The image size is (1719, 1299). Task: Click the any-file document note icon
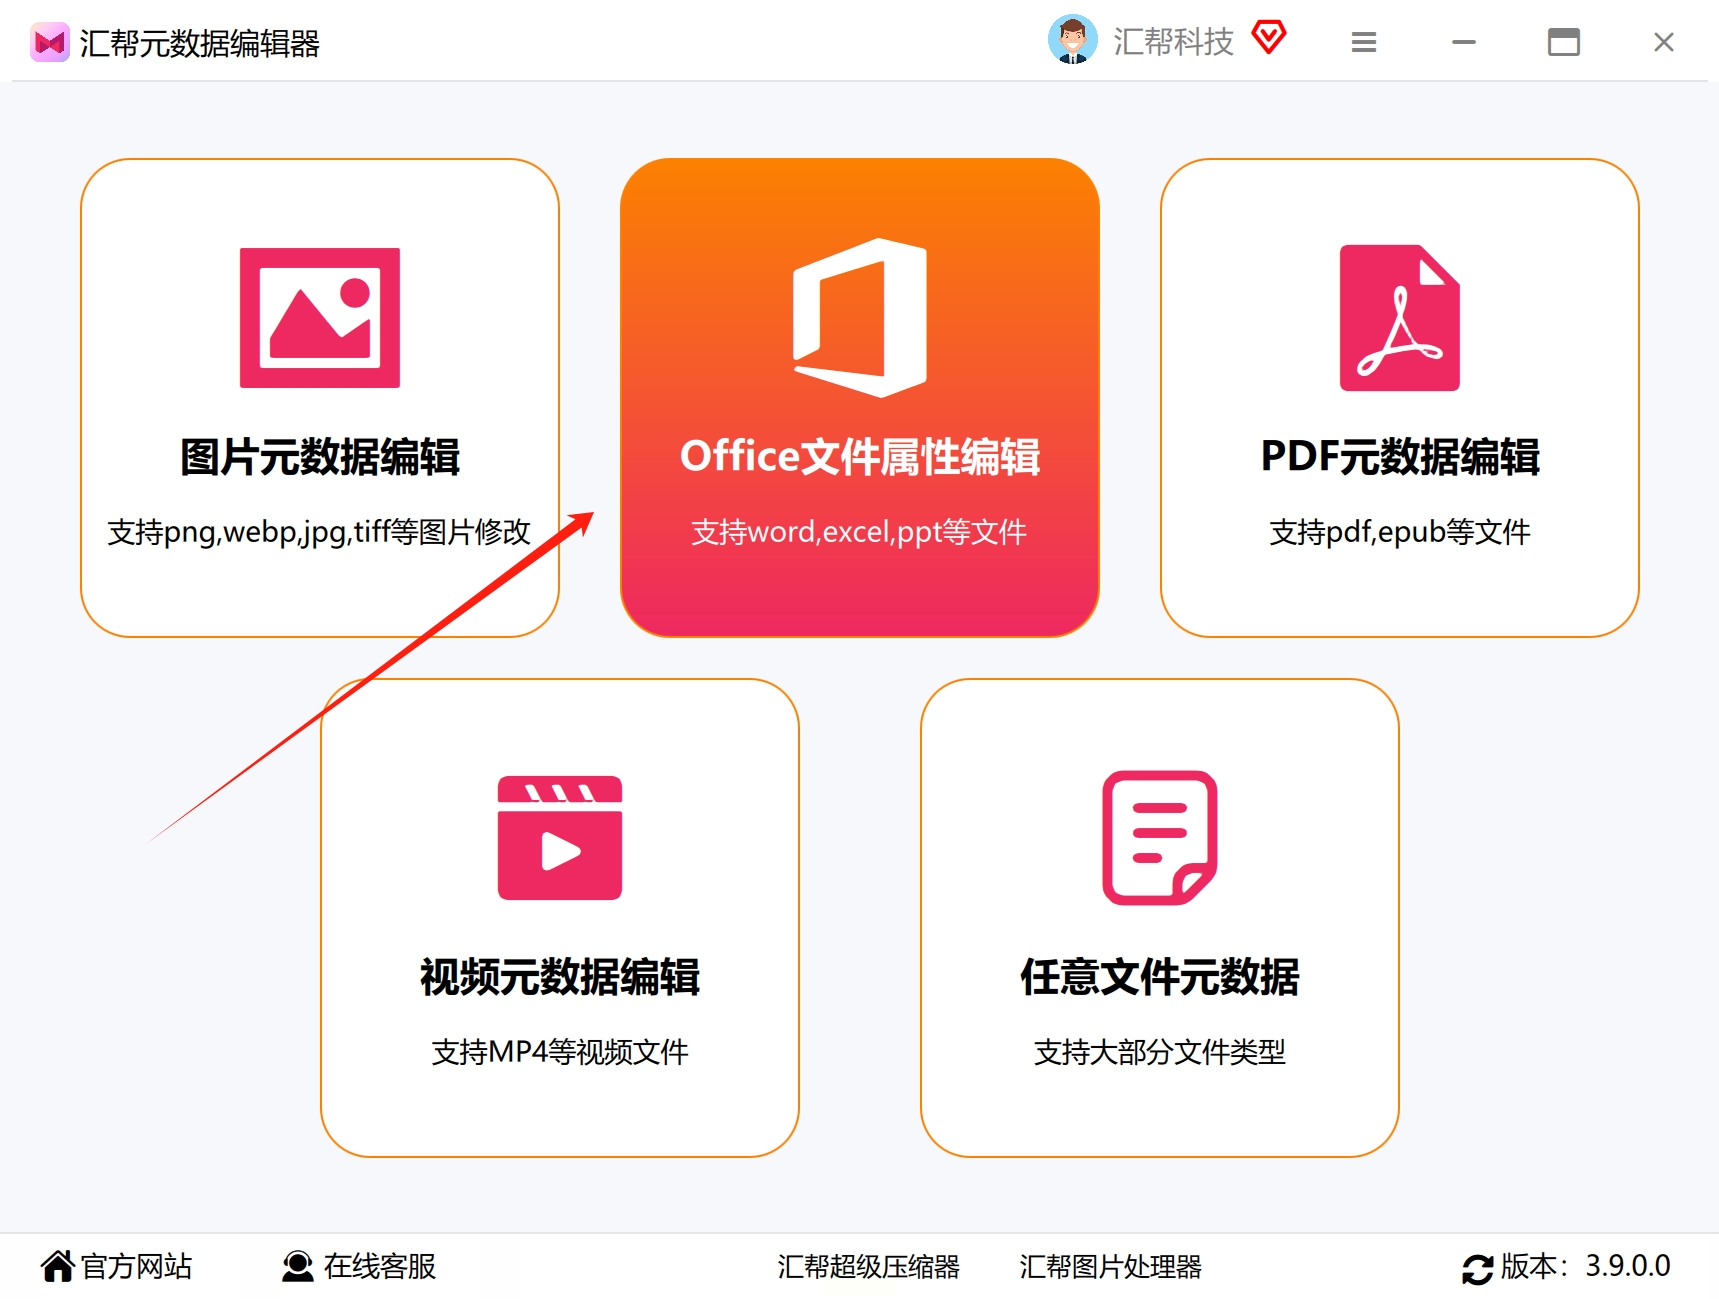(1159, 838)
